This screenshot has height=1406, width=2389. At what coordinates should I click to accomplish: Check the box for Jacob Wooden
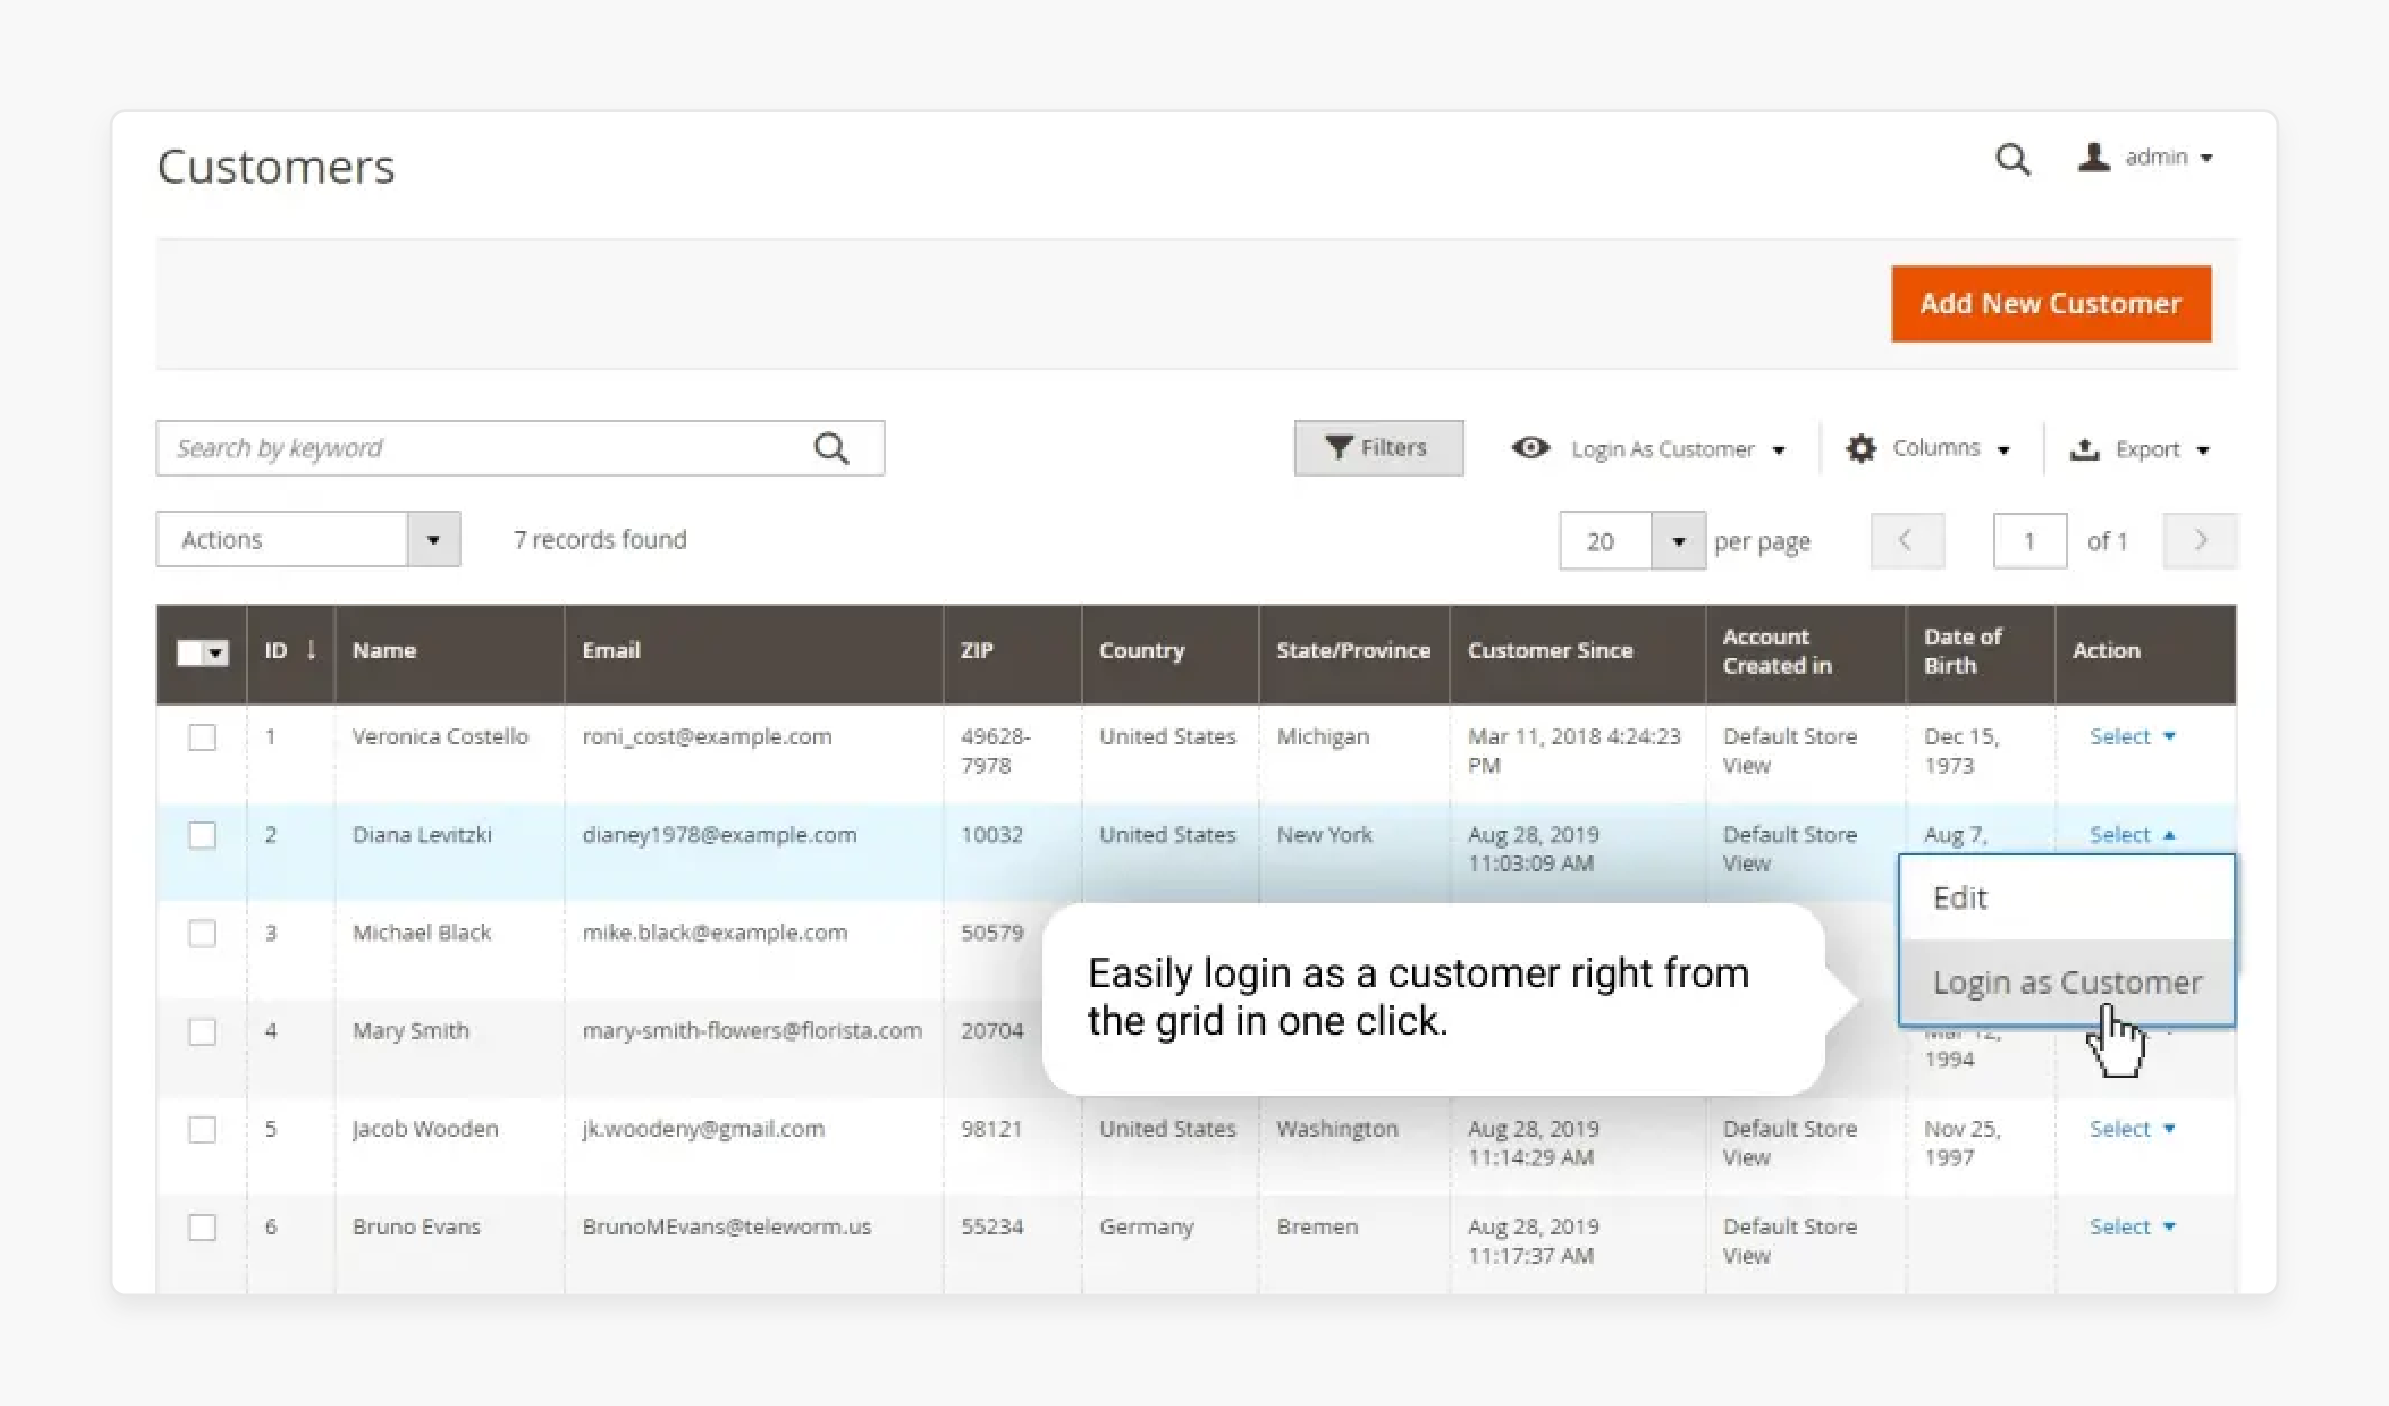coord(202,1129)
